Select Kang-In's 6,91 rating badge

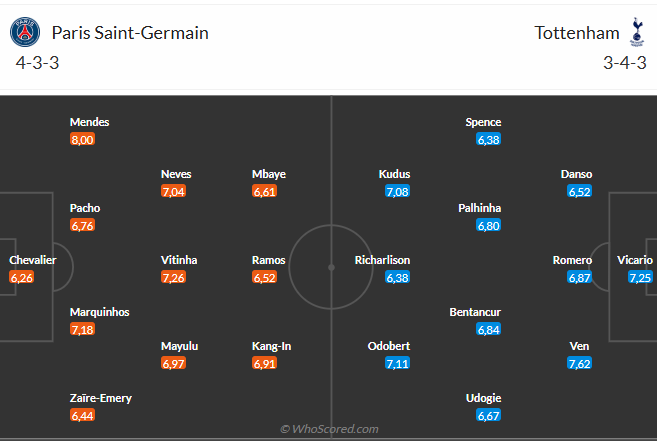tap(264, 364)
